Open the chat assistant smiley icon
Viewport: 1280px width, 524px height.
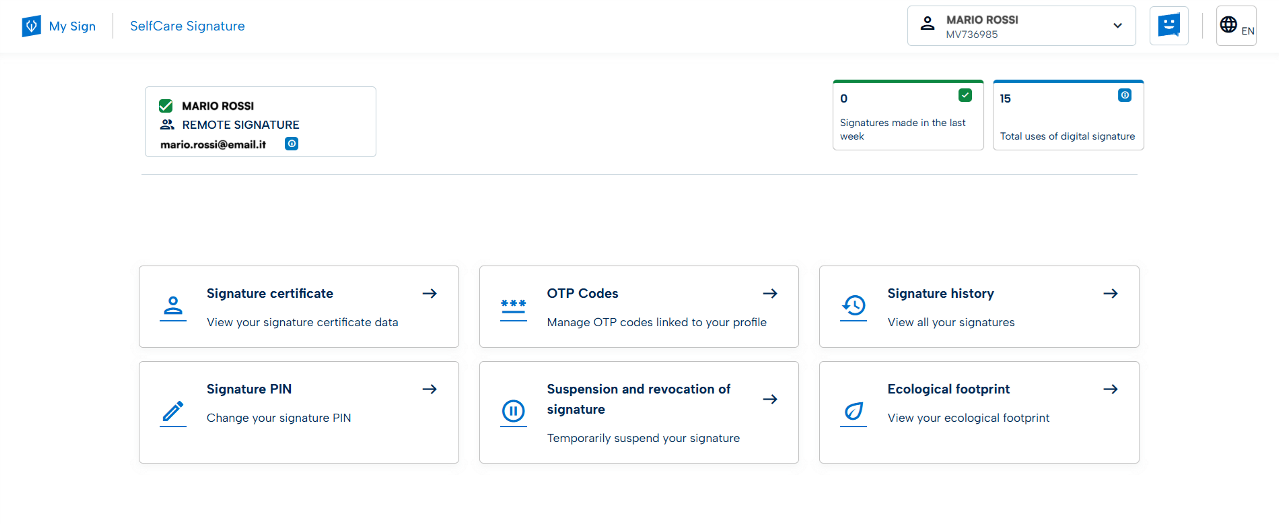click(1168, 26)
